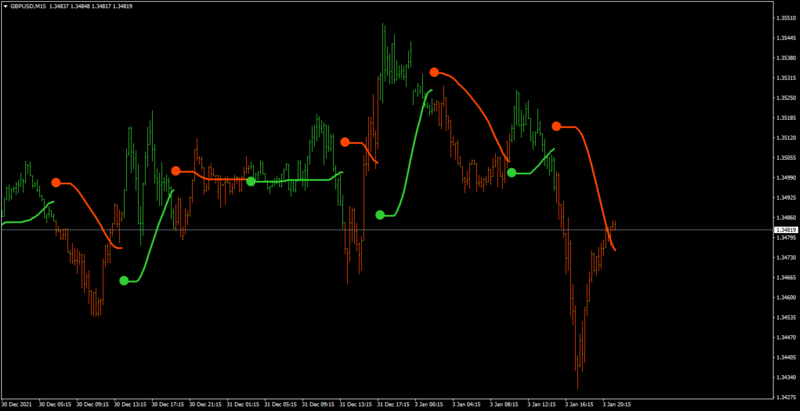800x411 pixels.
Task: Select the green dot above 31 Dec 17:15
Action: [380, 215]
